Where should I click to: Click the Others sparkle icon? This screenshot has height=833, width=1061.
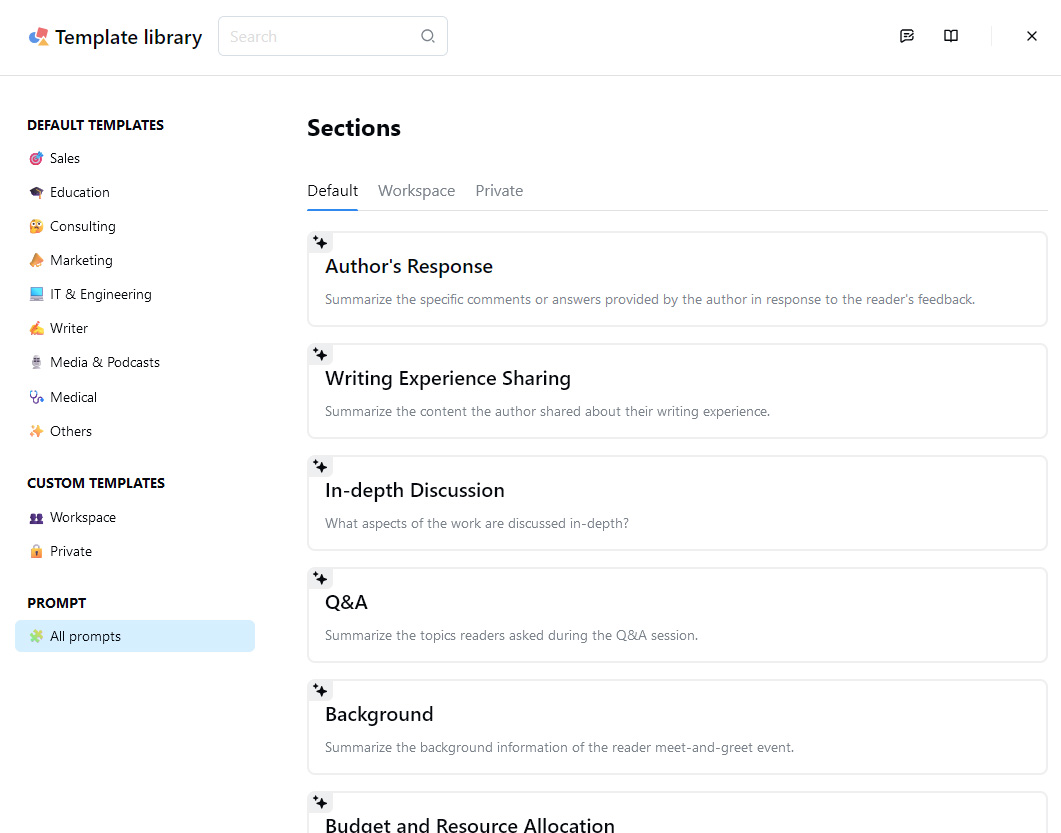(x=36, y=431)
